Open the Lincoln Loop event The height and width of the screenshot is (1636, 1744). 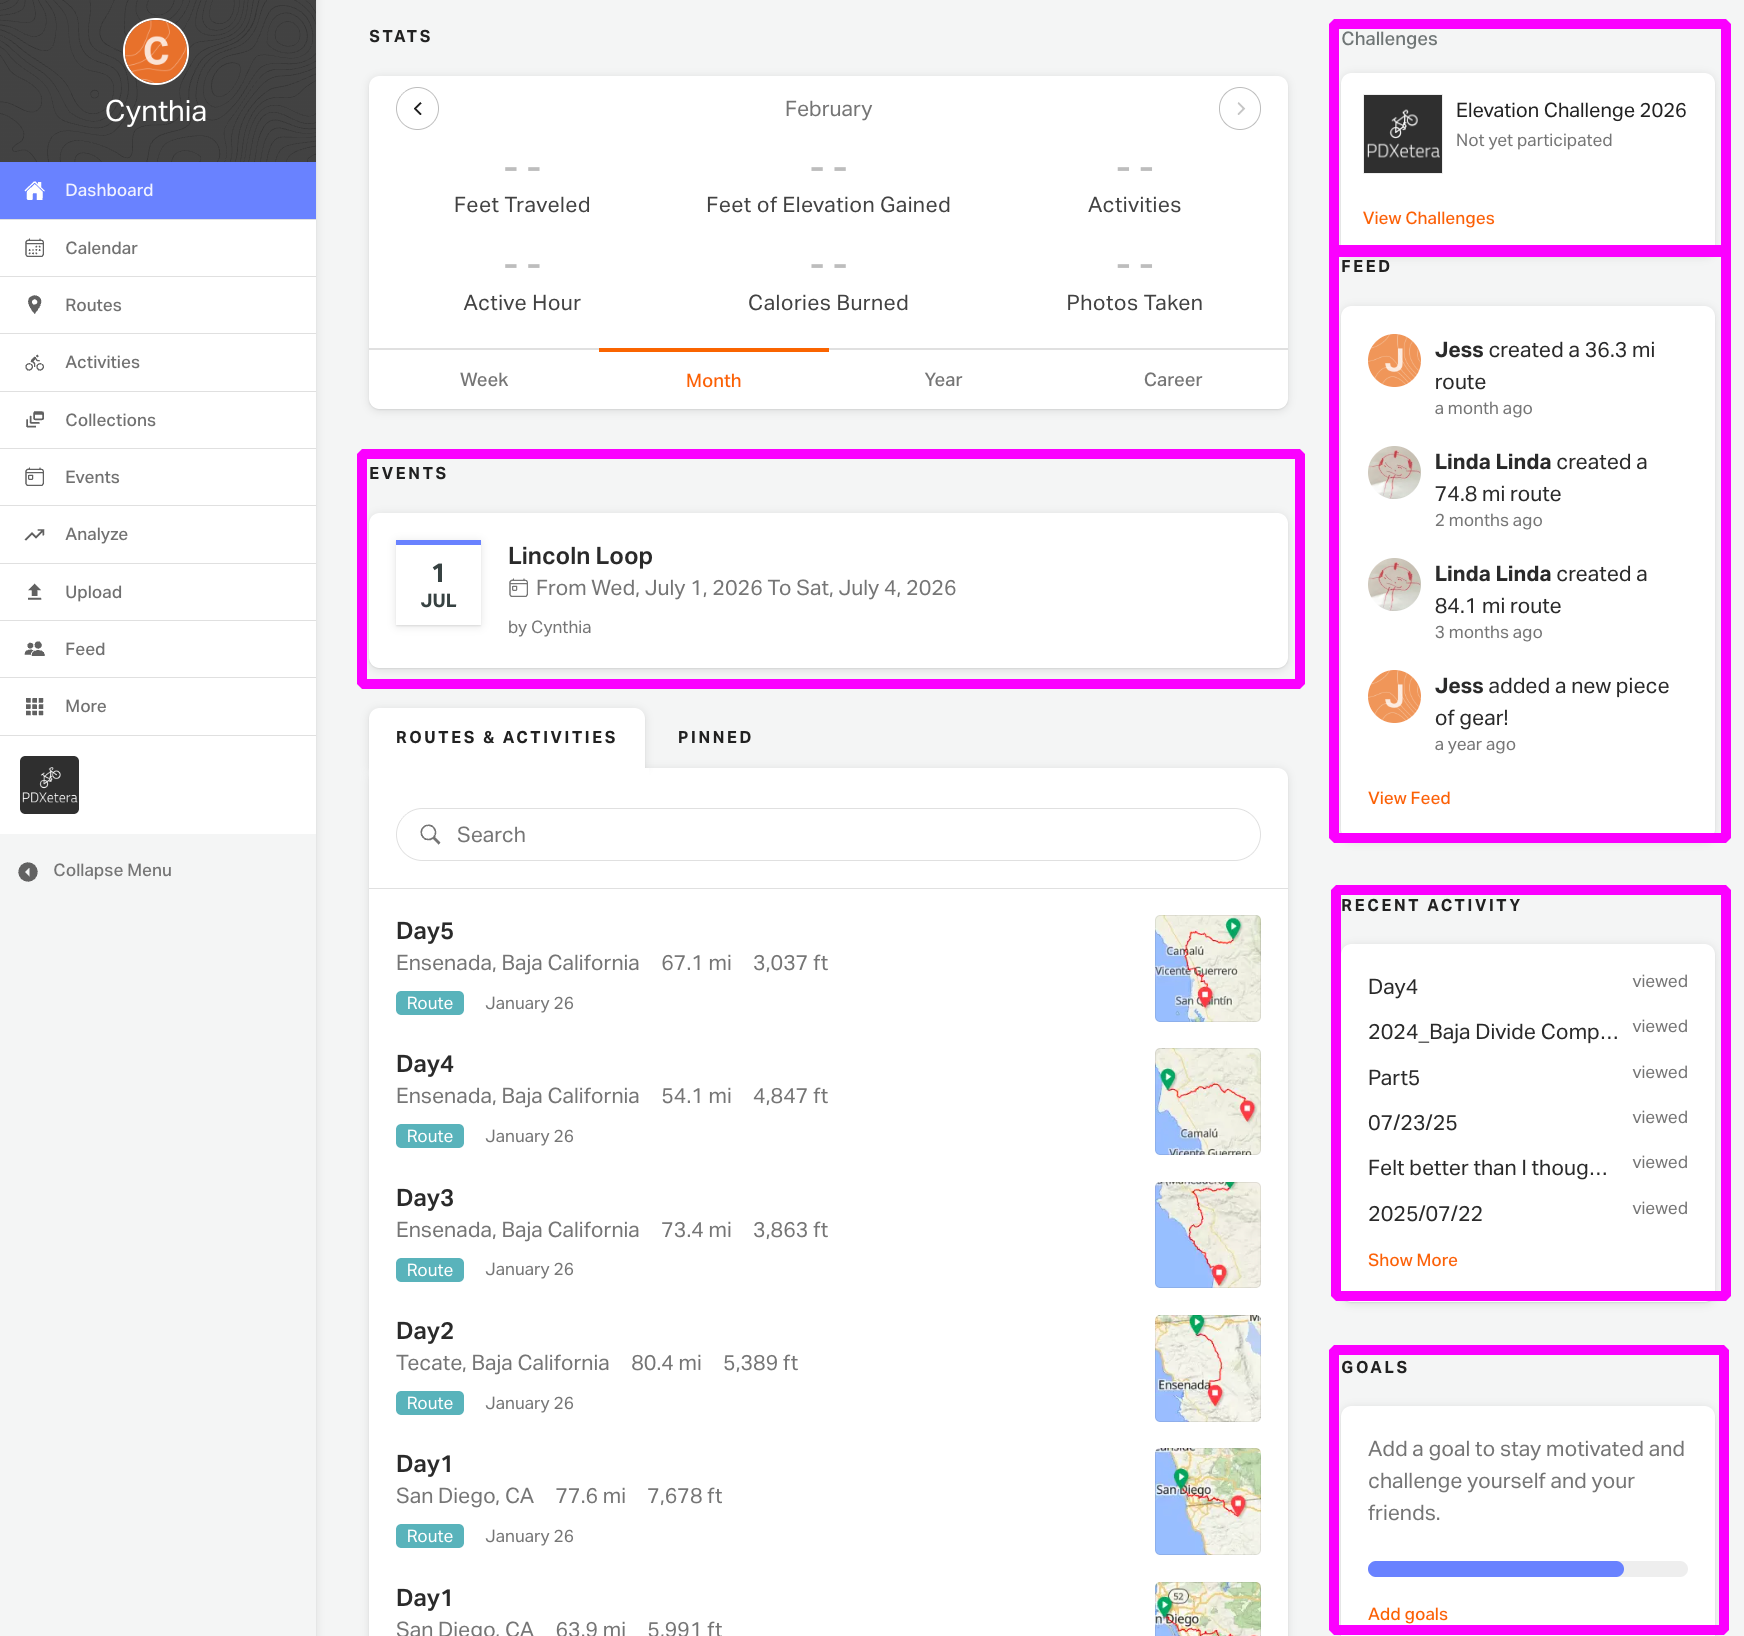[x=580, y=556]
